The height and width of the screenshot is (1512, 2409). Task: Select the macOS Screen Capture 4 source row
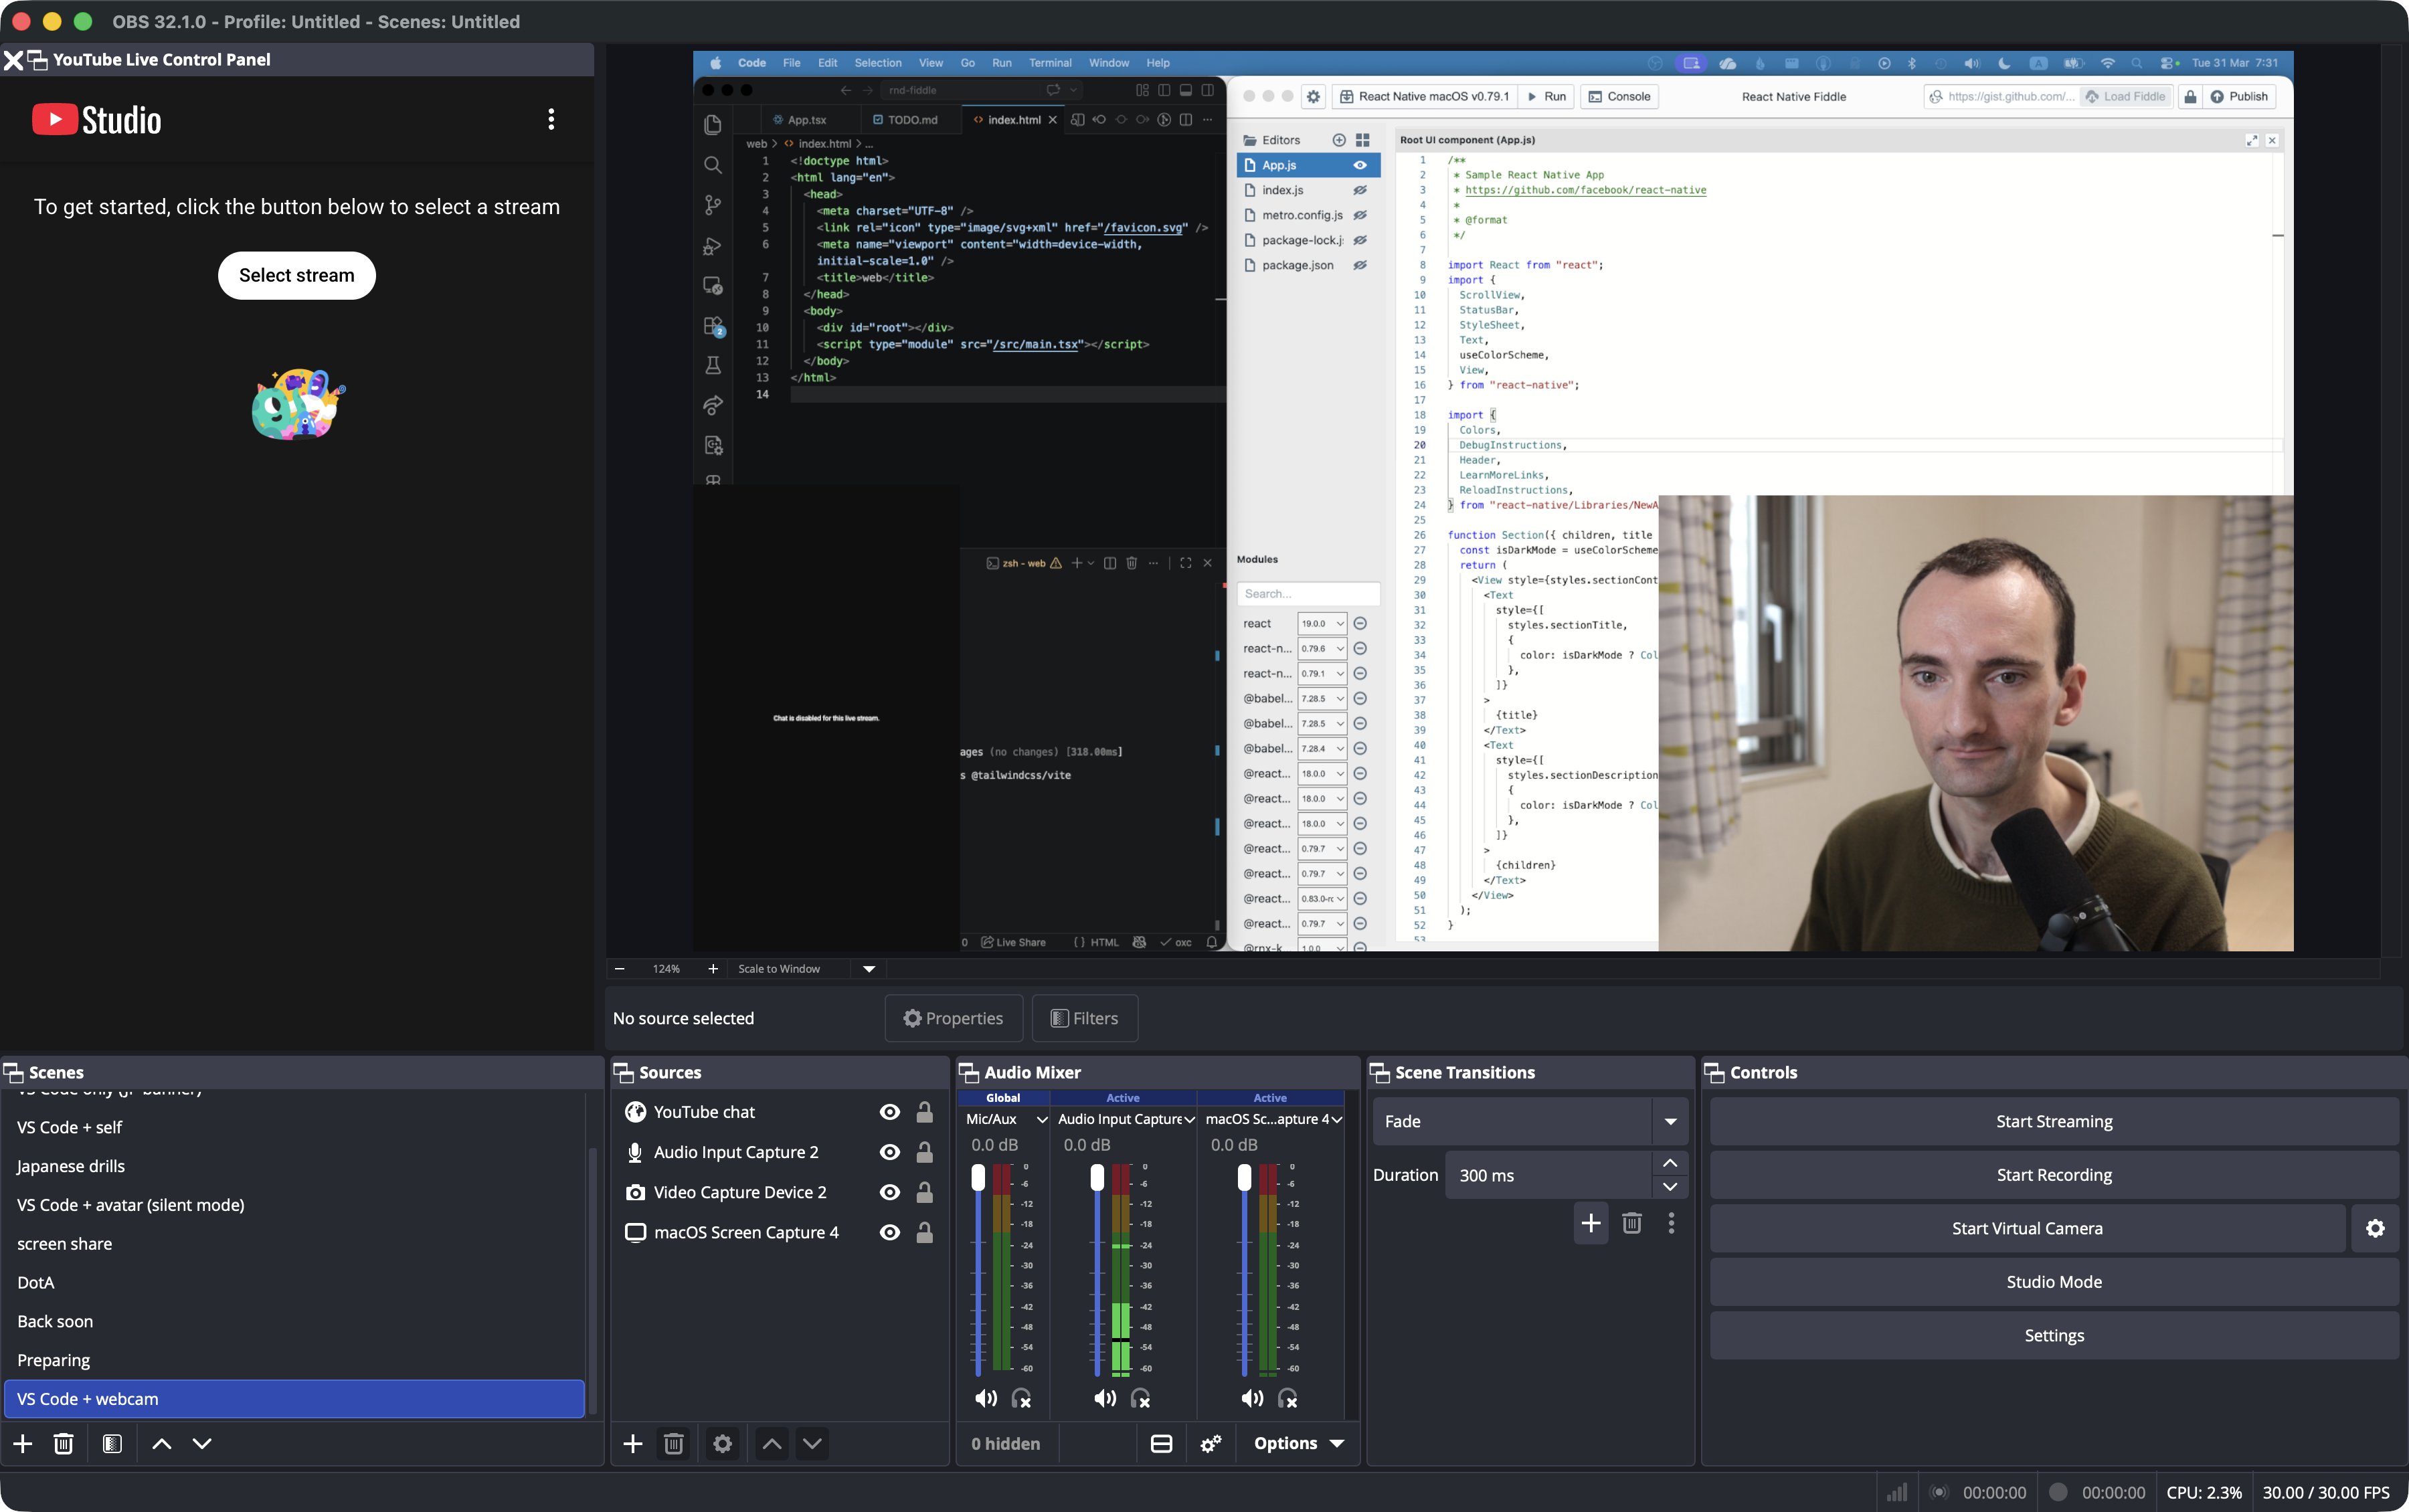pyautogui.click(x=779, y=1232)
